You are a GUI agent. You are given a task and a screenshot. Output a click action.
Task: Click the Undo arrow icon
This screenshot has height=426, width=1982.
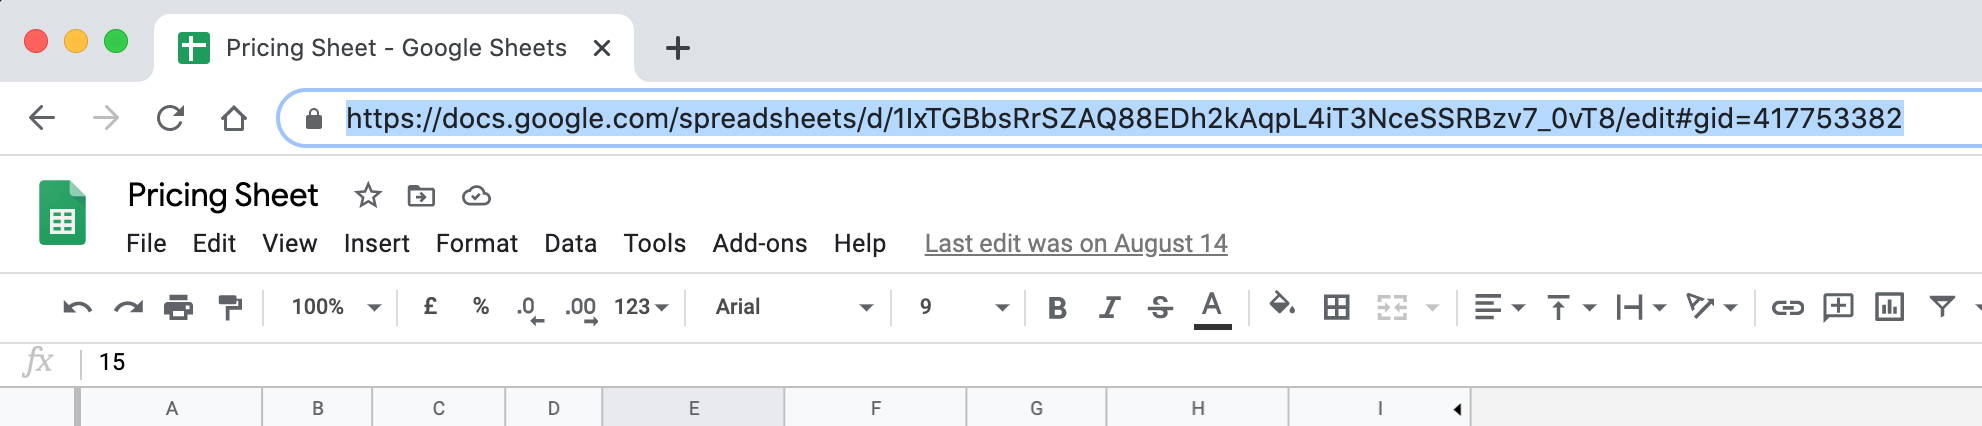click(x=77, y=307)
